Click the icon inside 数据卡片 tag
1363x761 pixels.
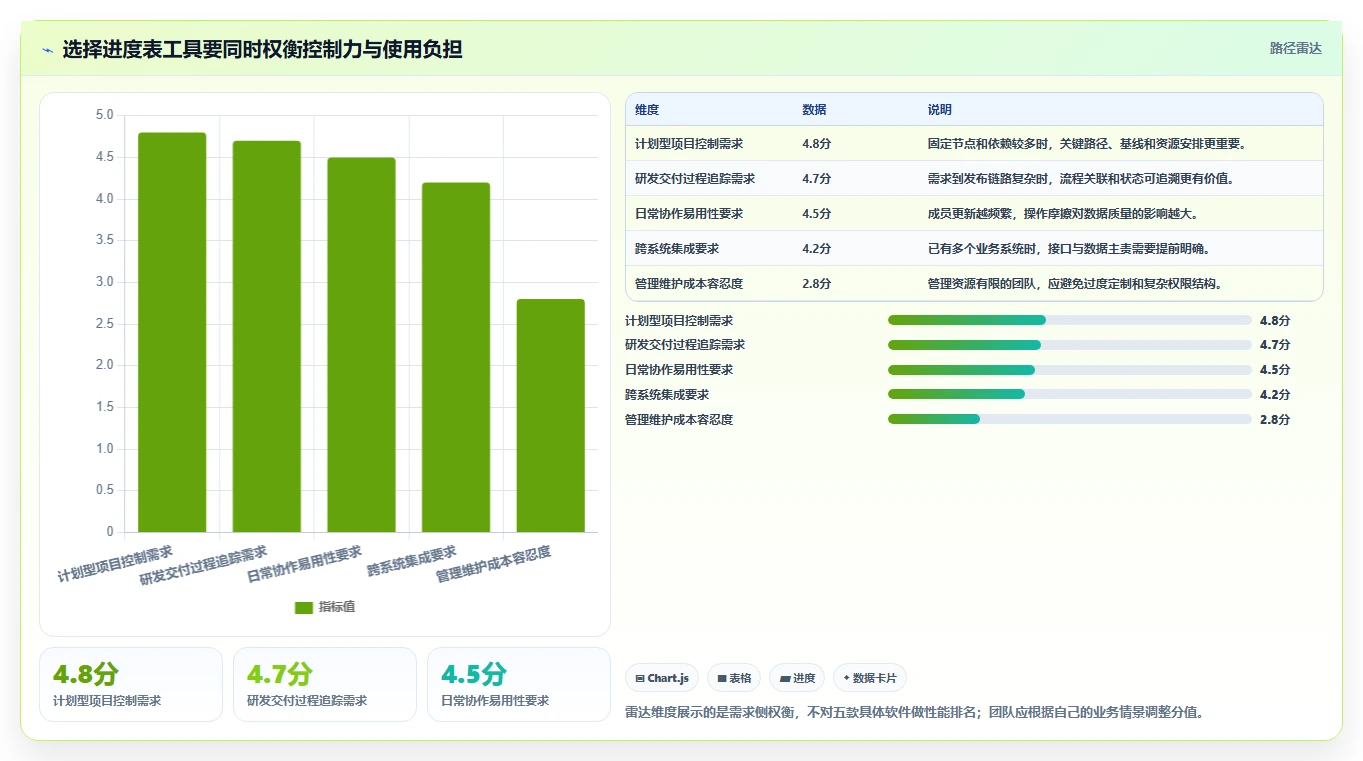point(847,678)
